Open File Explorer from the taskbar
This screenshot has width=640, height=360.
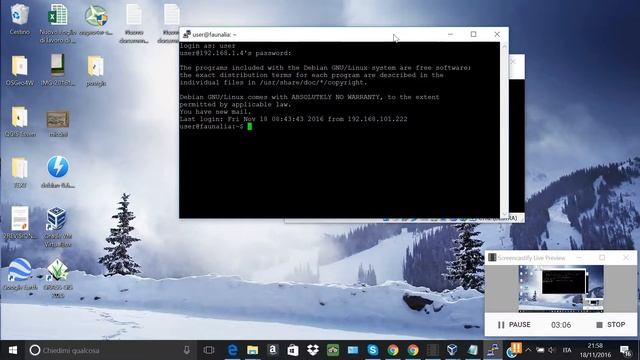coord(253,350)
